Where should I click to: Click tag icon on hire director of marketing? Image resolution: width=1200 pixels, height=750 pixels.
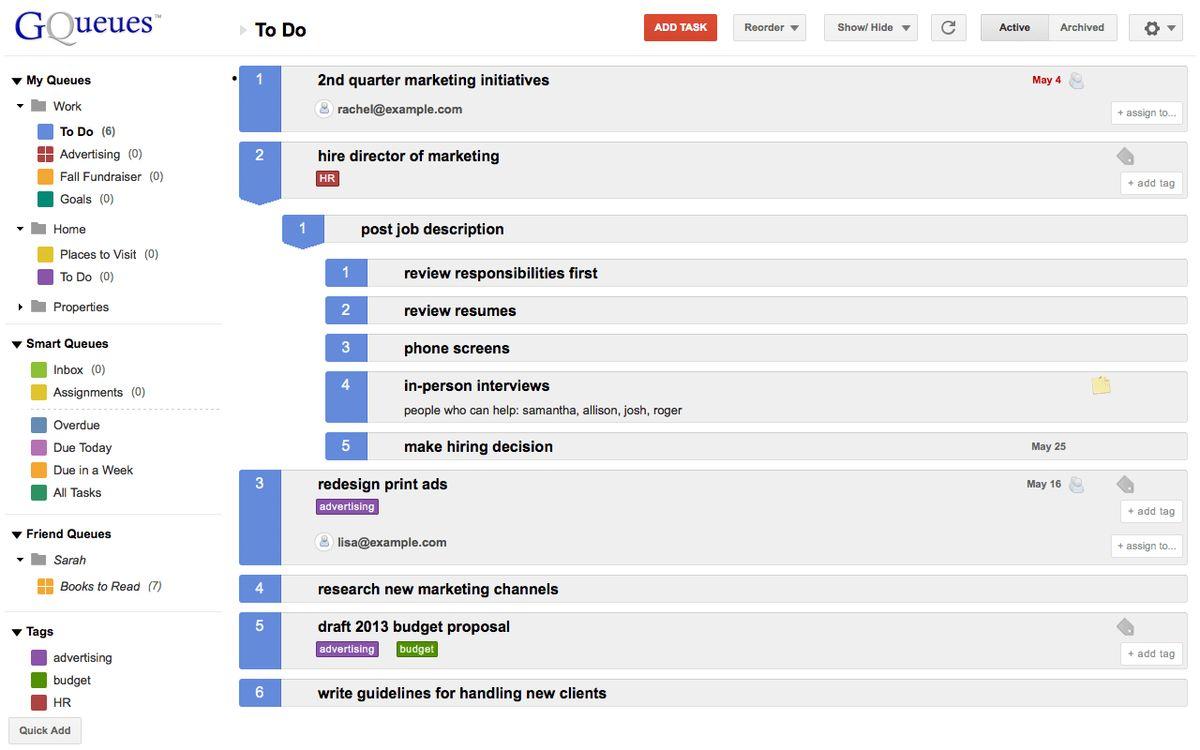1125,156
